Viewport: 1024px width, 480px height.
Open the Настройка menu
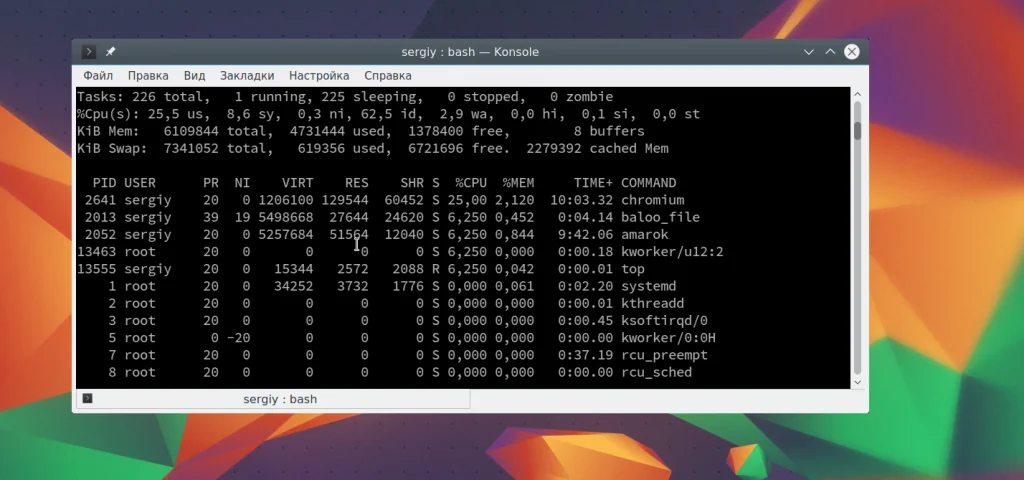(319, 76)
